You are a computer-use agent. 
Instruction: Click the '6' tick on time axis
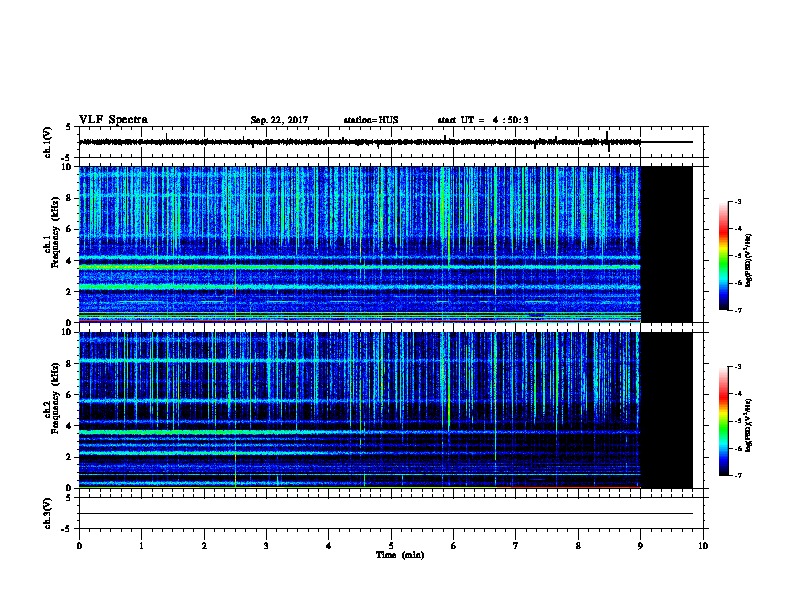(x=454, y=546)
